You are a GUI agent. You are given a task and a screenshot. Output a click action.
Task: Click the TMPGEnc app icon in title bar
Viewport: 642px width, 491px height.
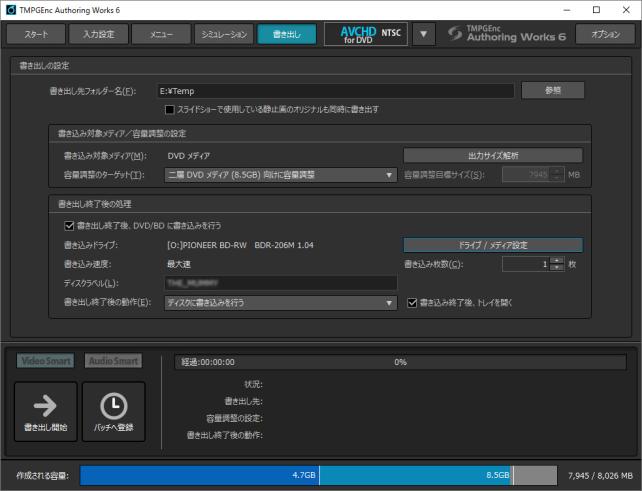click(11, 10)
